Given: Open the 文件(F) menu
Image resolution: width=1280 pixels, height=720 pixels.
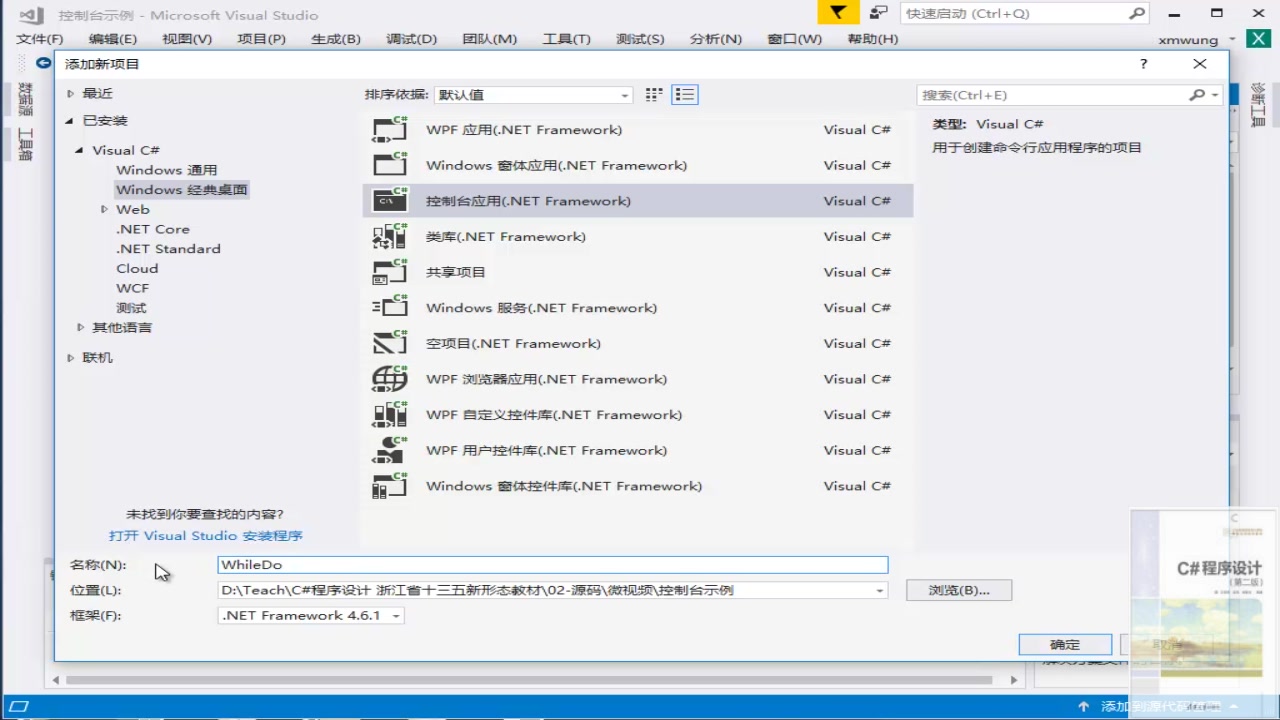Looking at the screenshot, I should pos(40,39).
